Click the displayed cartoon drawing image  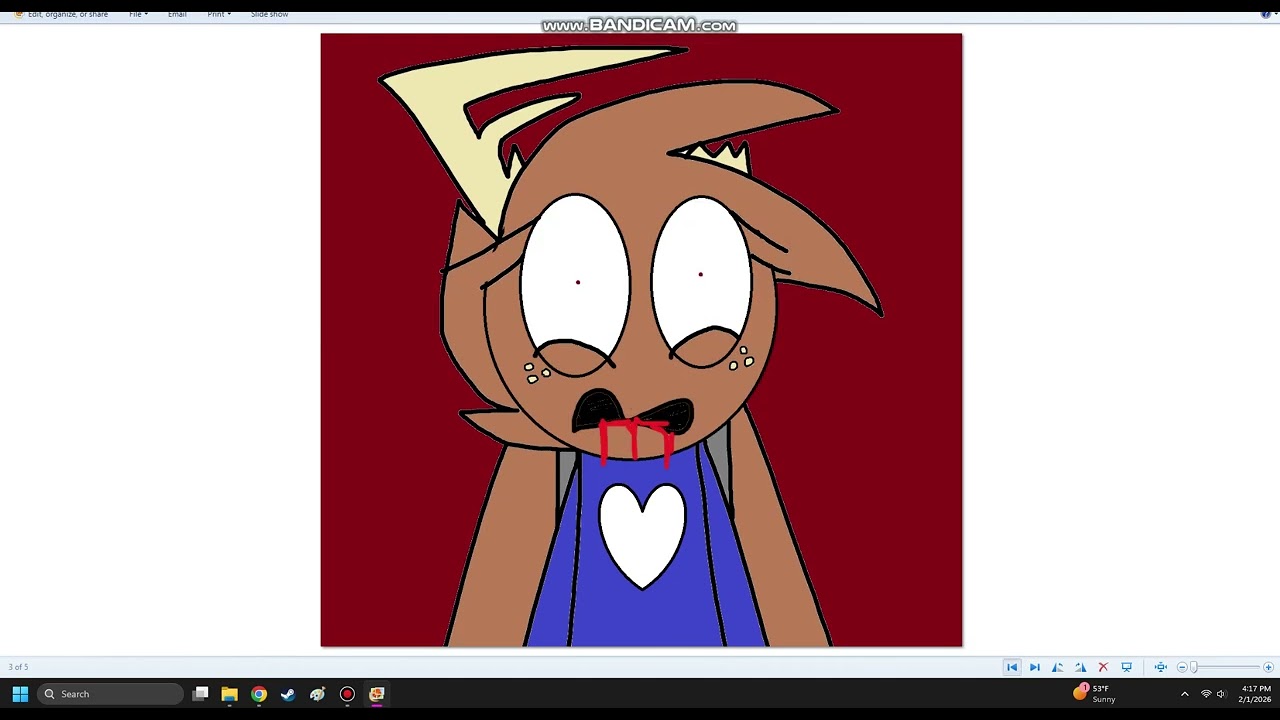(641, 340)
